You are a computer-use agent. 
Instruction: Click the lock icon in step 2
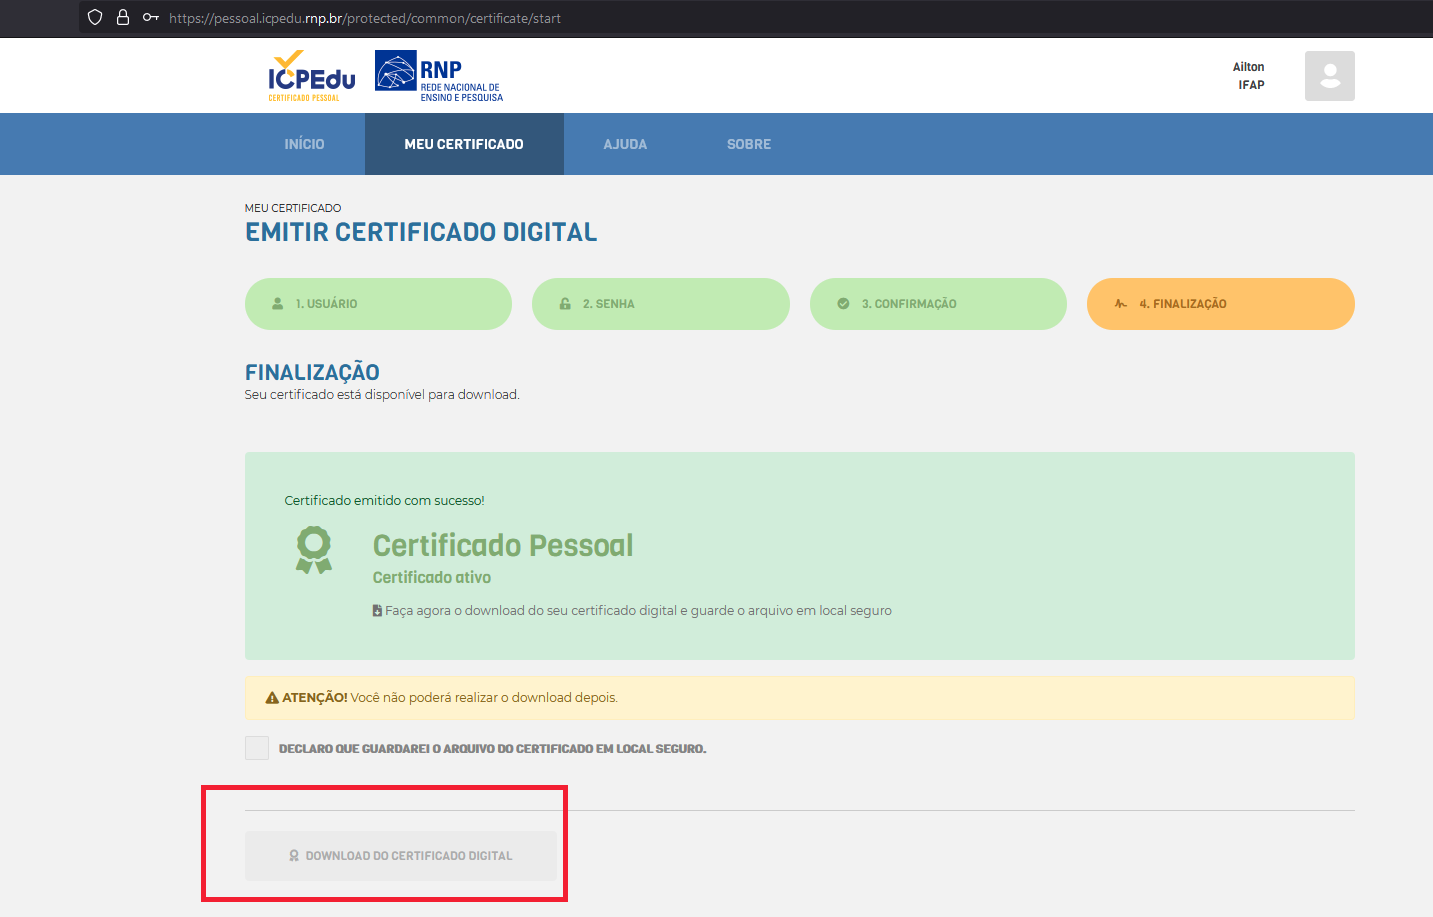coord(565,304)
